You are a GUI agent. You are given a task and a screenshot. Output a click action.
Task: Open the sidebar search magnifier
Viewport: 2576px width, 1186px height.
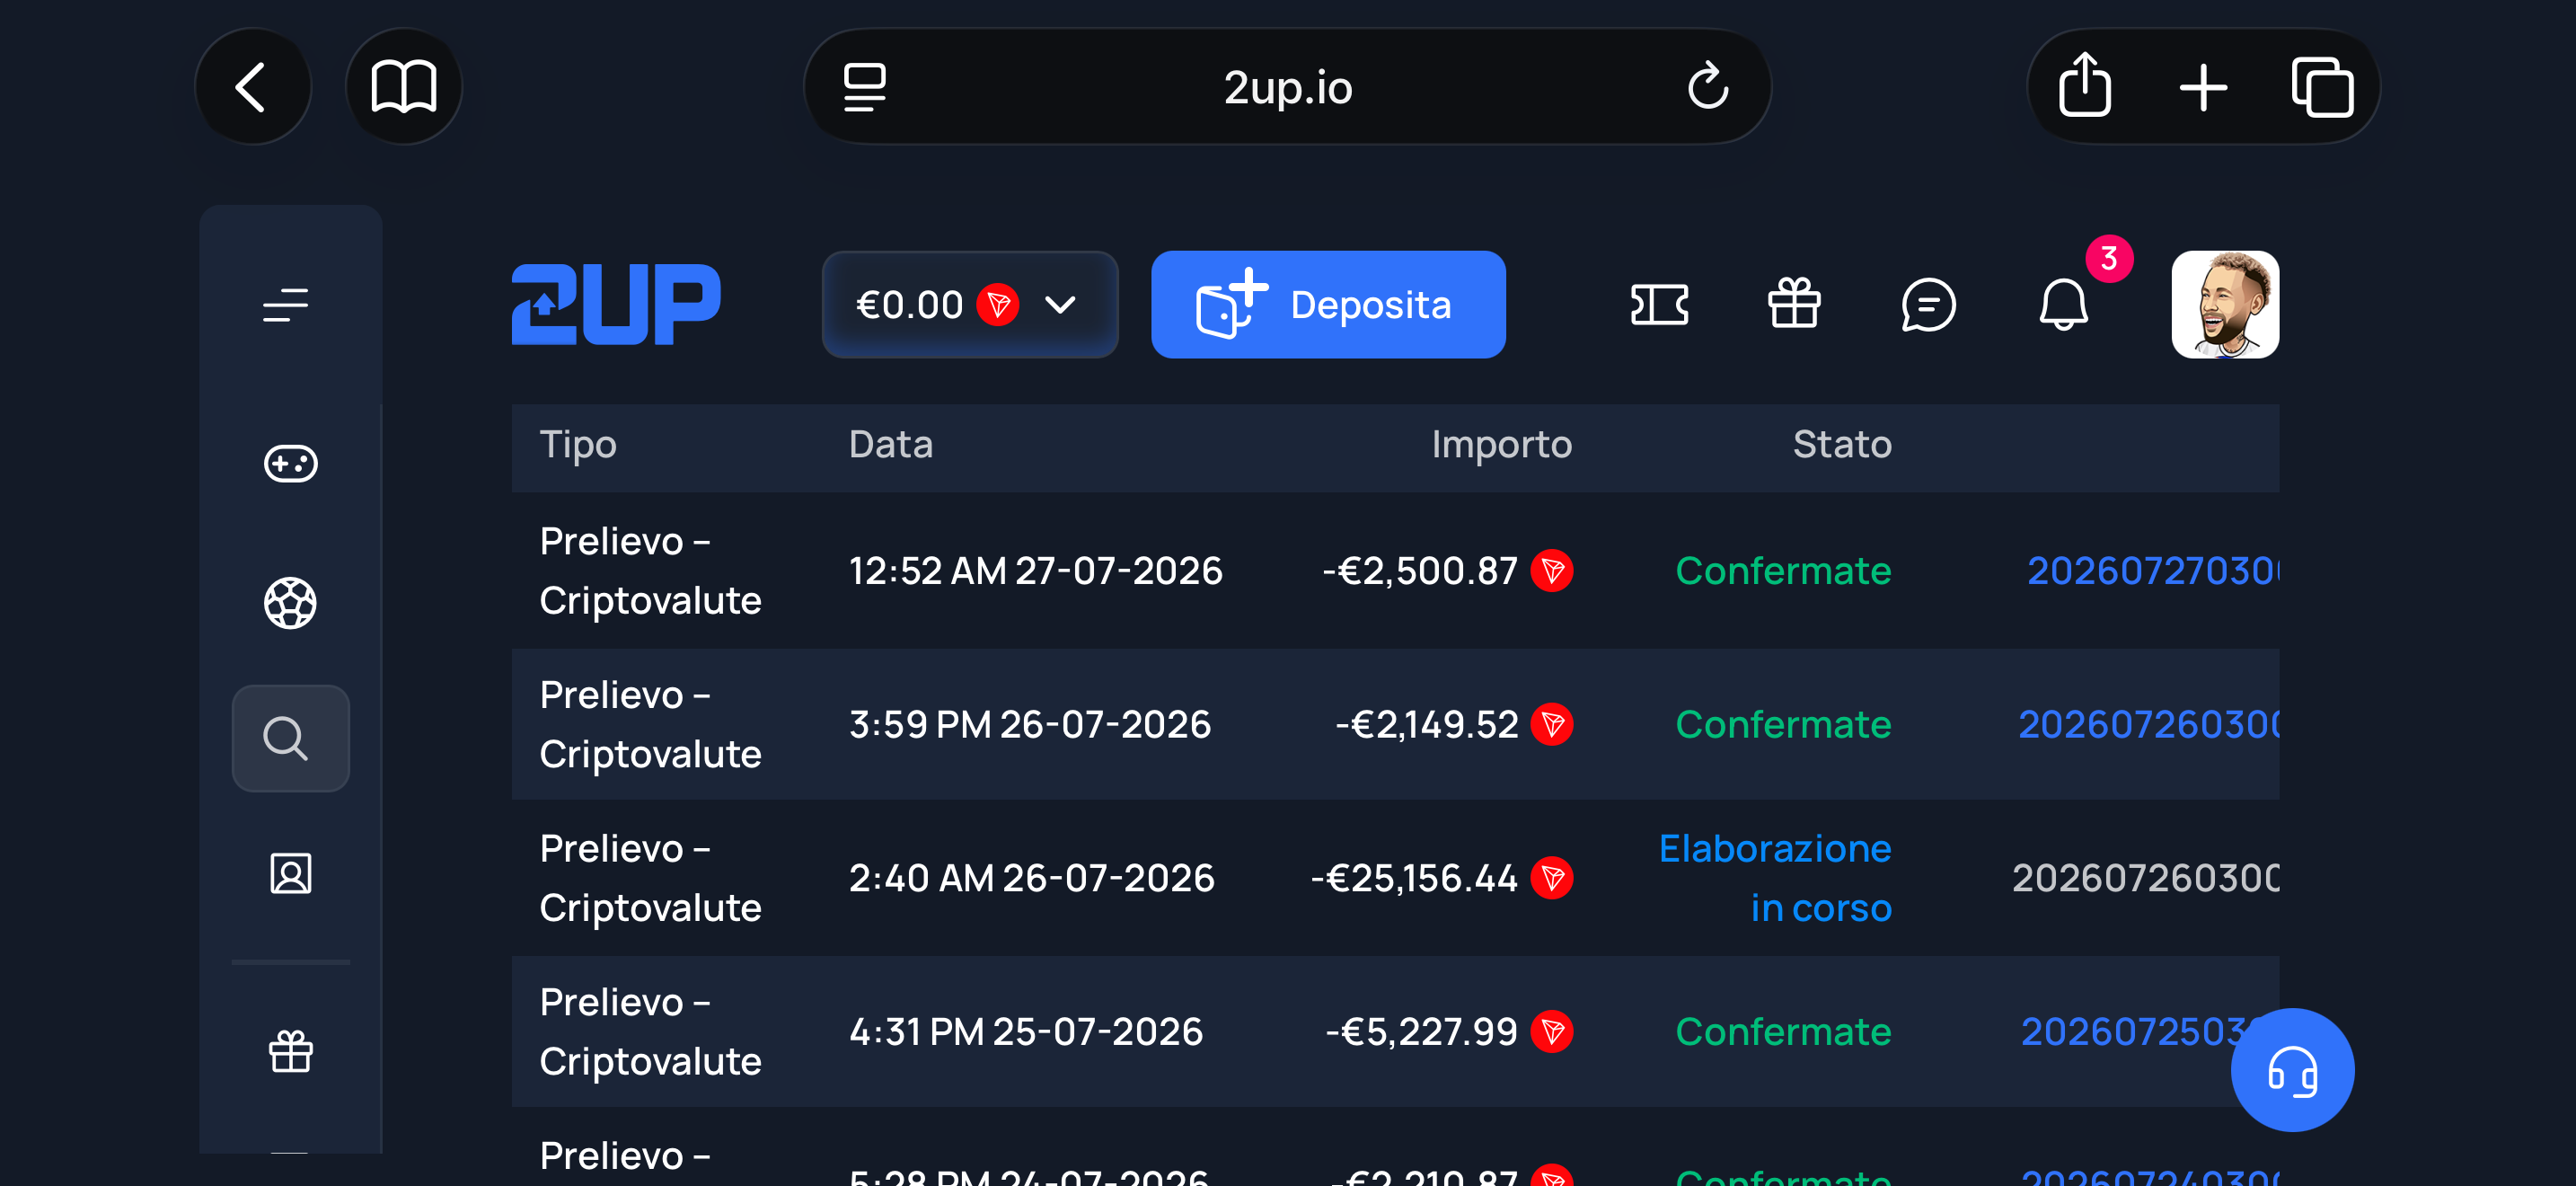coord(290,738)
